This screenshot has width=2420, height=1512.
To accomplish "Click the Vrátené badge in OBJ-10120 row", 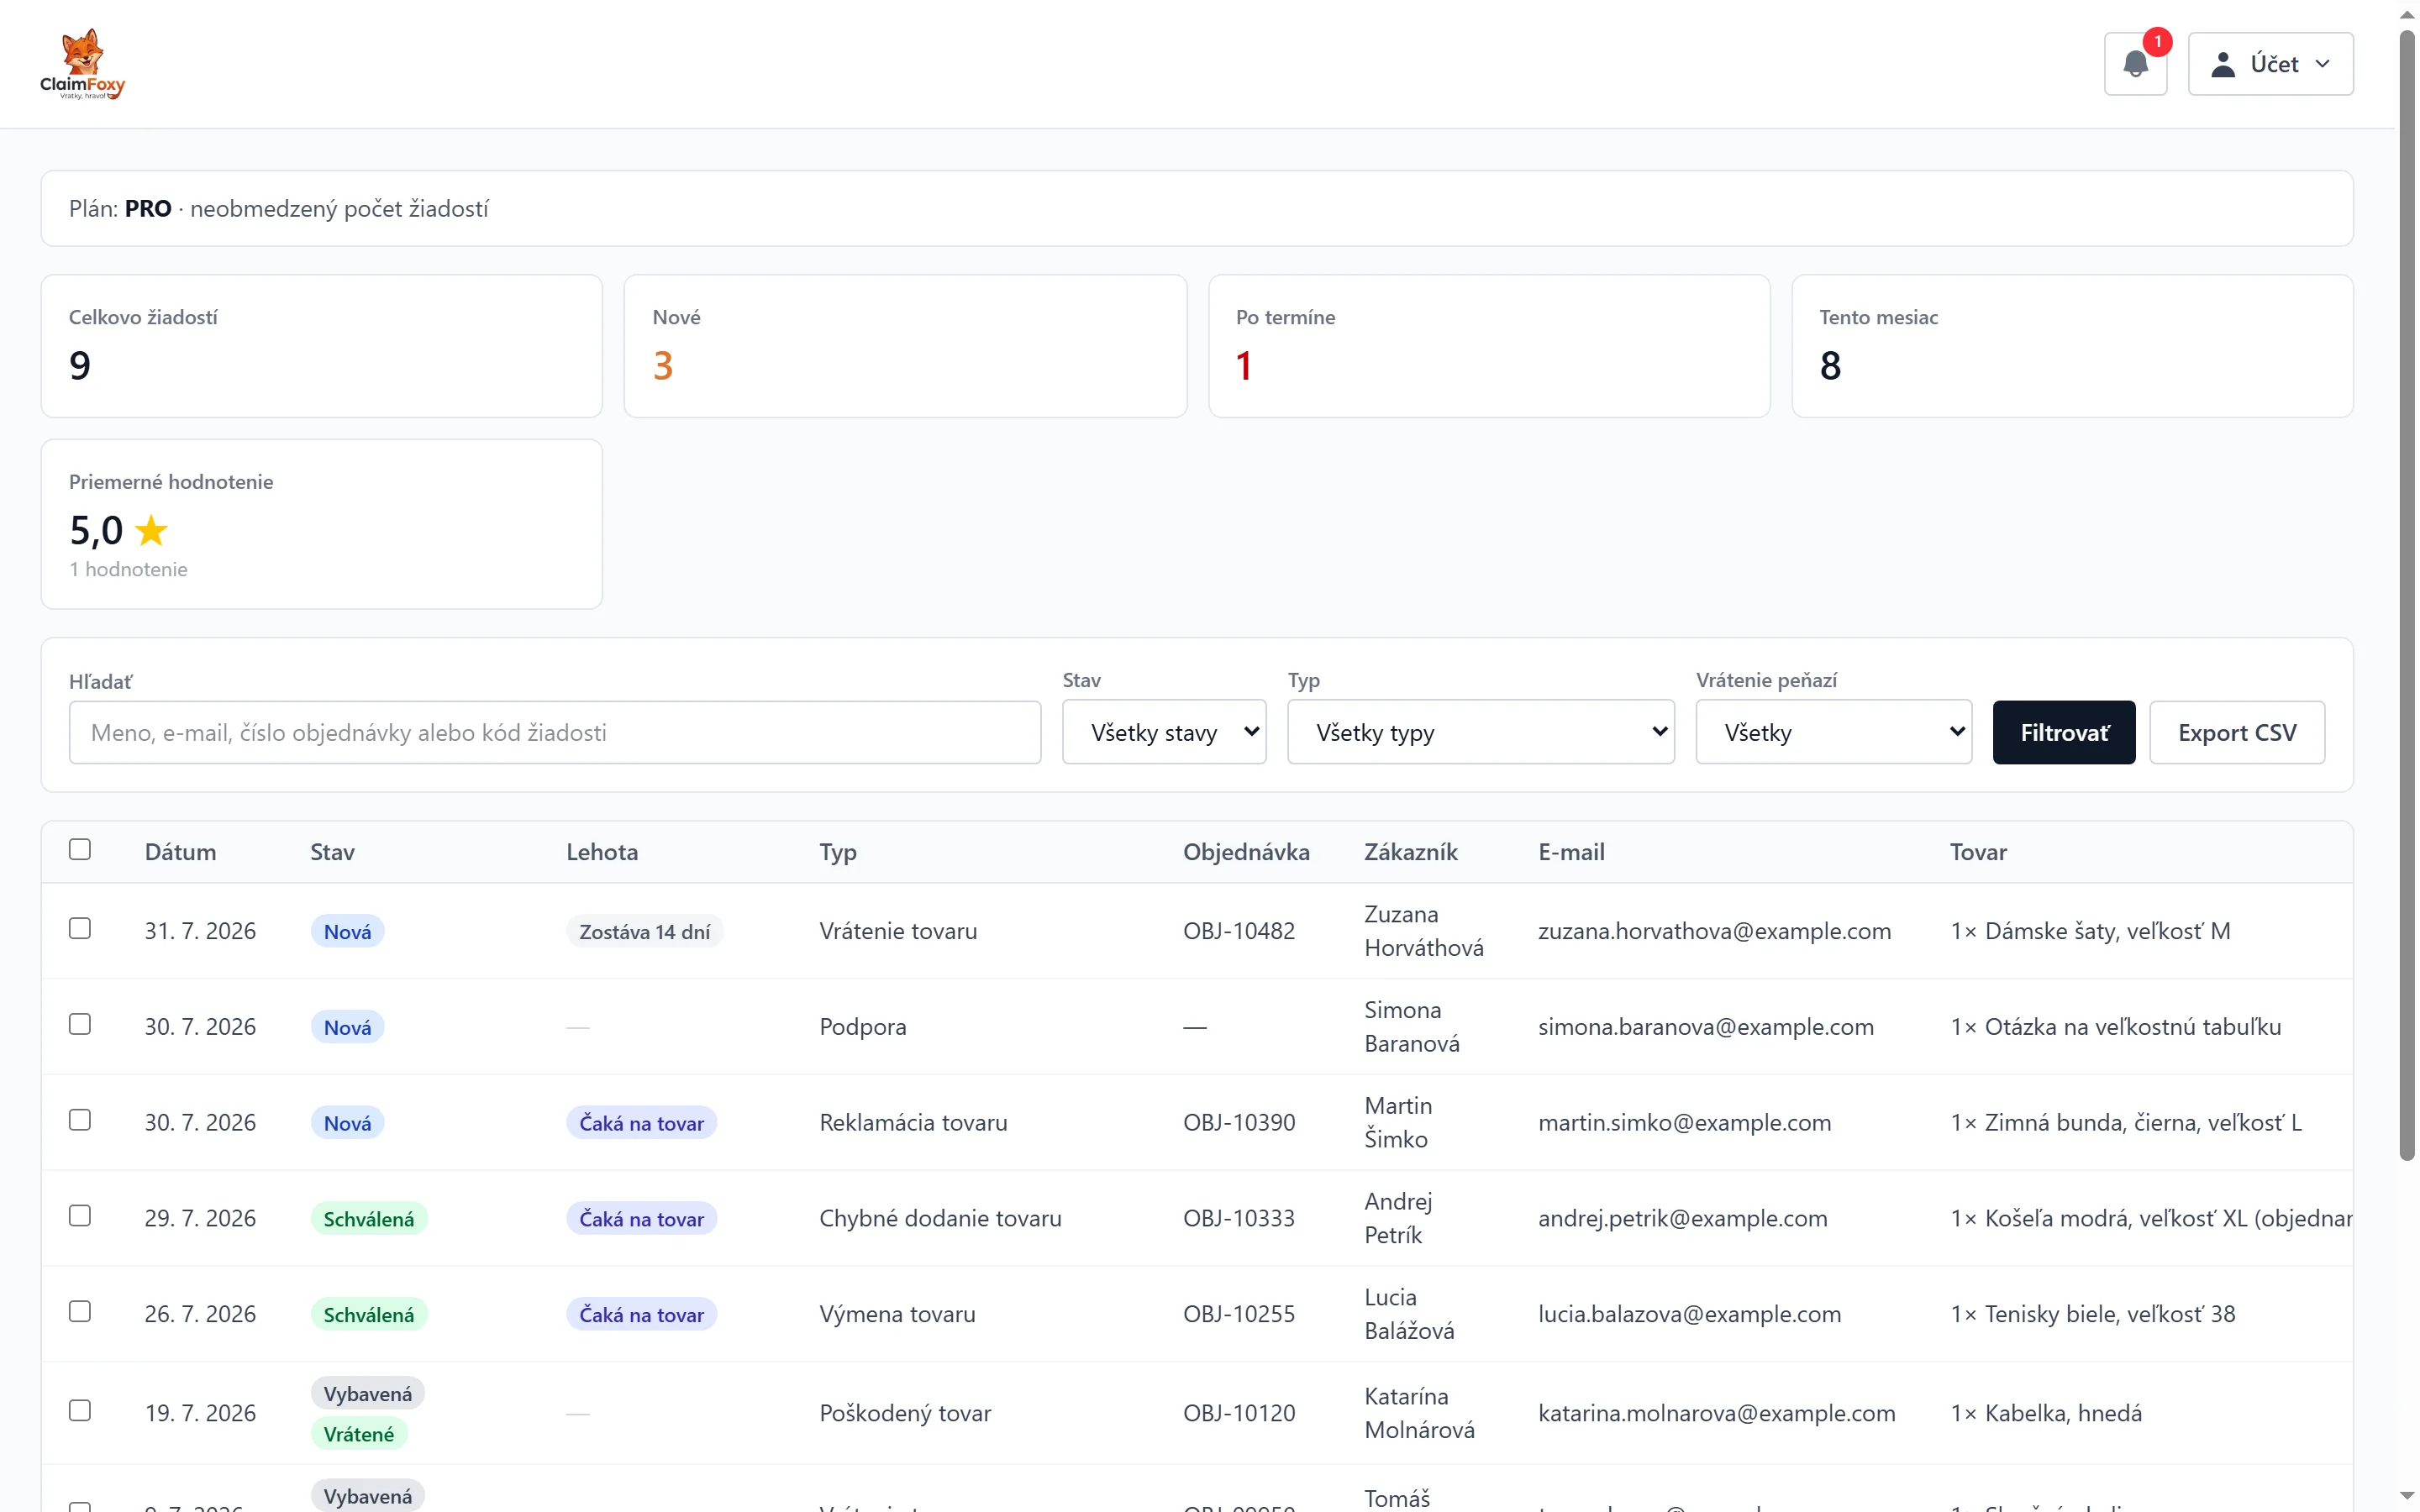I will point(358,1434).
